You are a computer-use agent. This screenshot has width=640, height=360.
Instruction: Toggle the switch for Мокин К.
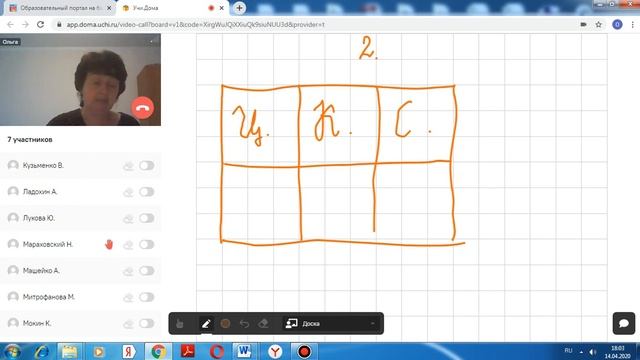coord(146,323)
